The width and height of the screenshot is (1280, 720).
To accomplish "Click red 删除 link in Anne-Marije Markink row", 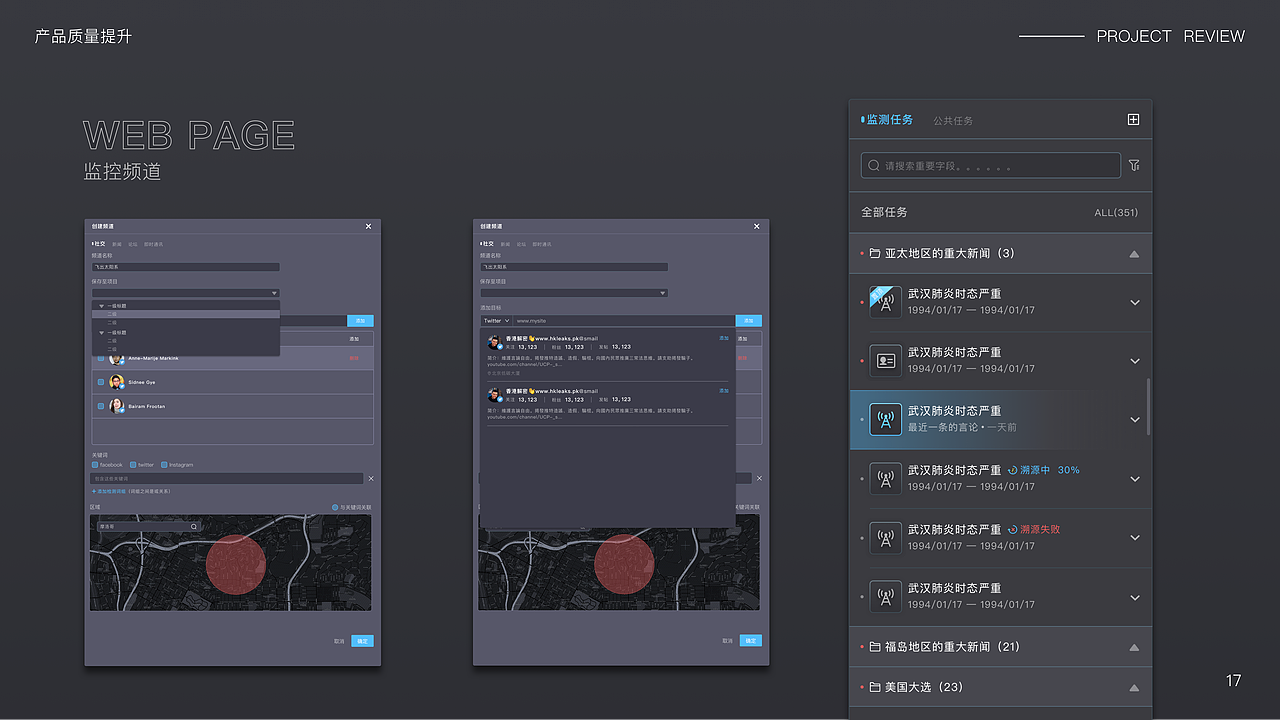I will click(x=354, y=358).
